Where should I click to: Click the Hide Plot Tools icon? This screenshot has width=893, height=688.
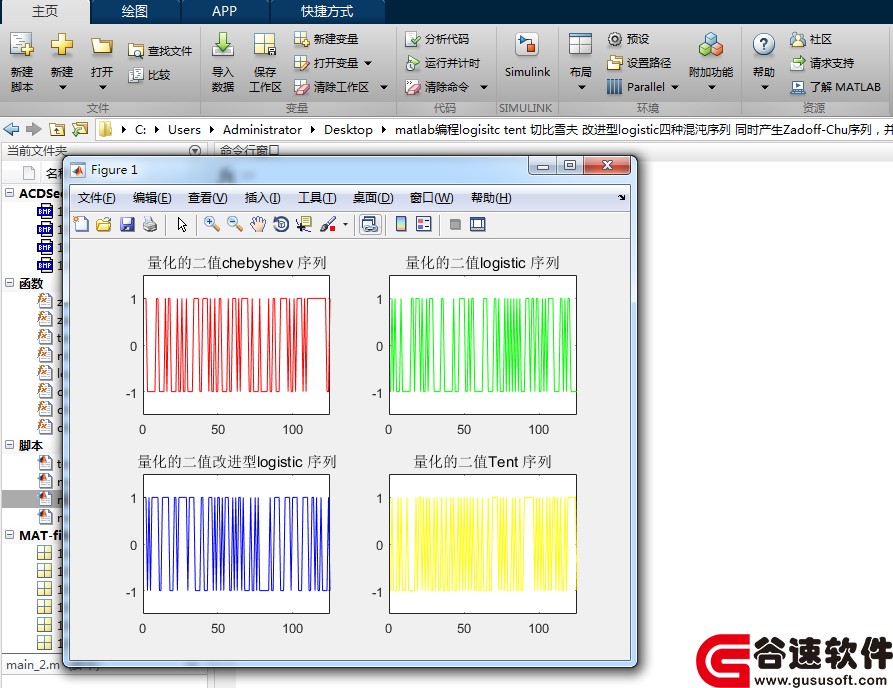(454, 224)
